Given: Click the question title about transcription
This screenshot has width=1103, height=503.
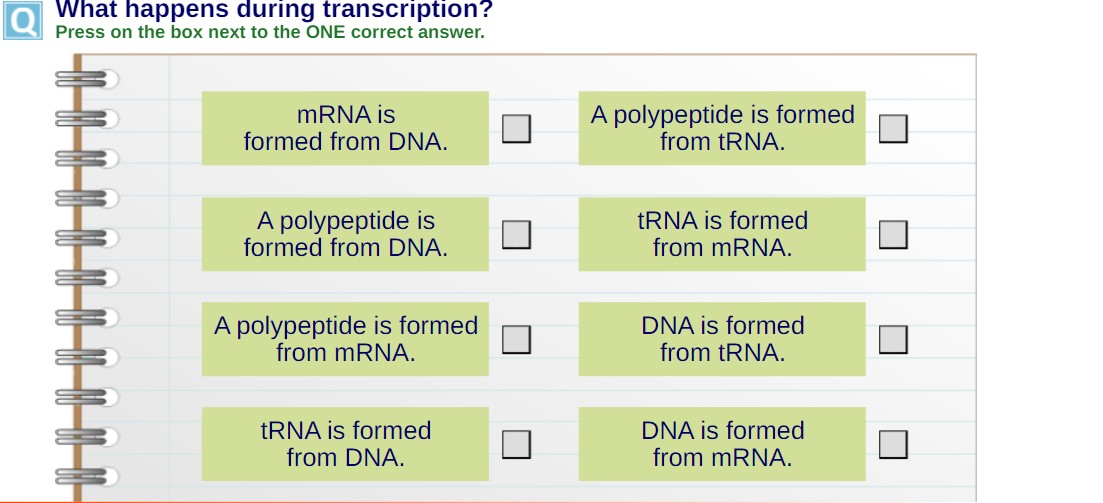Looking at the screenshot, I should (x=274, y=10).
